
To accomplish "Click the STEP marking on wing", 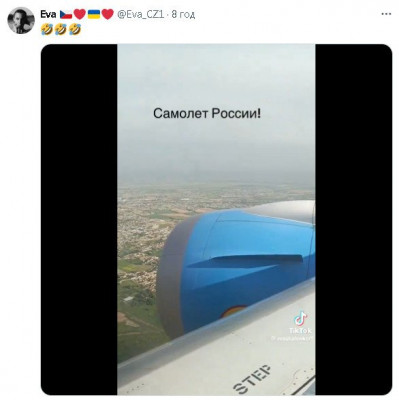I will tap(252, 379).
